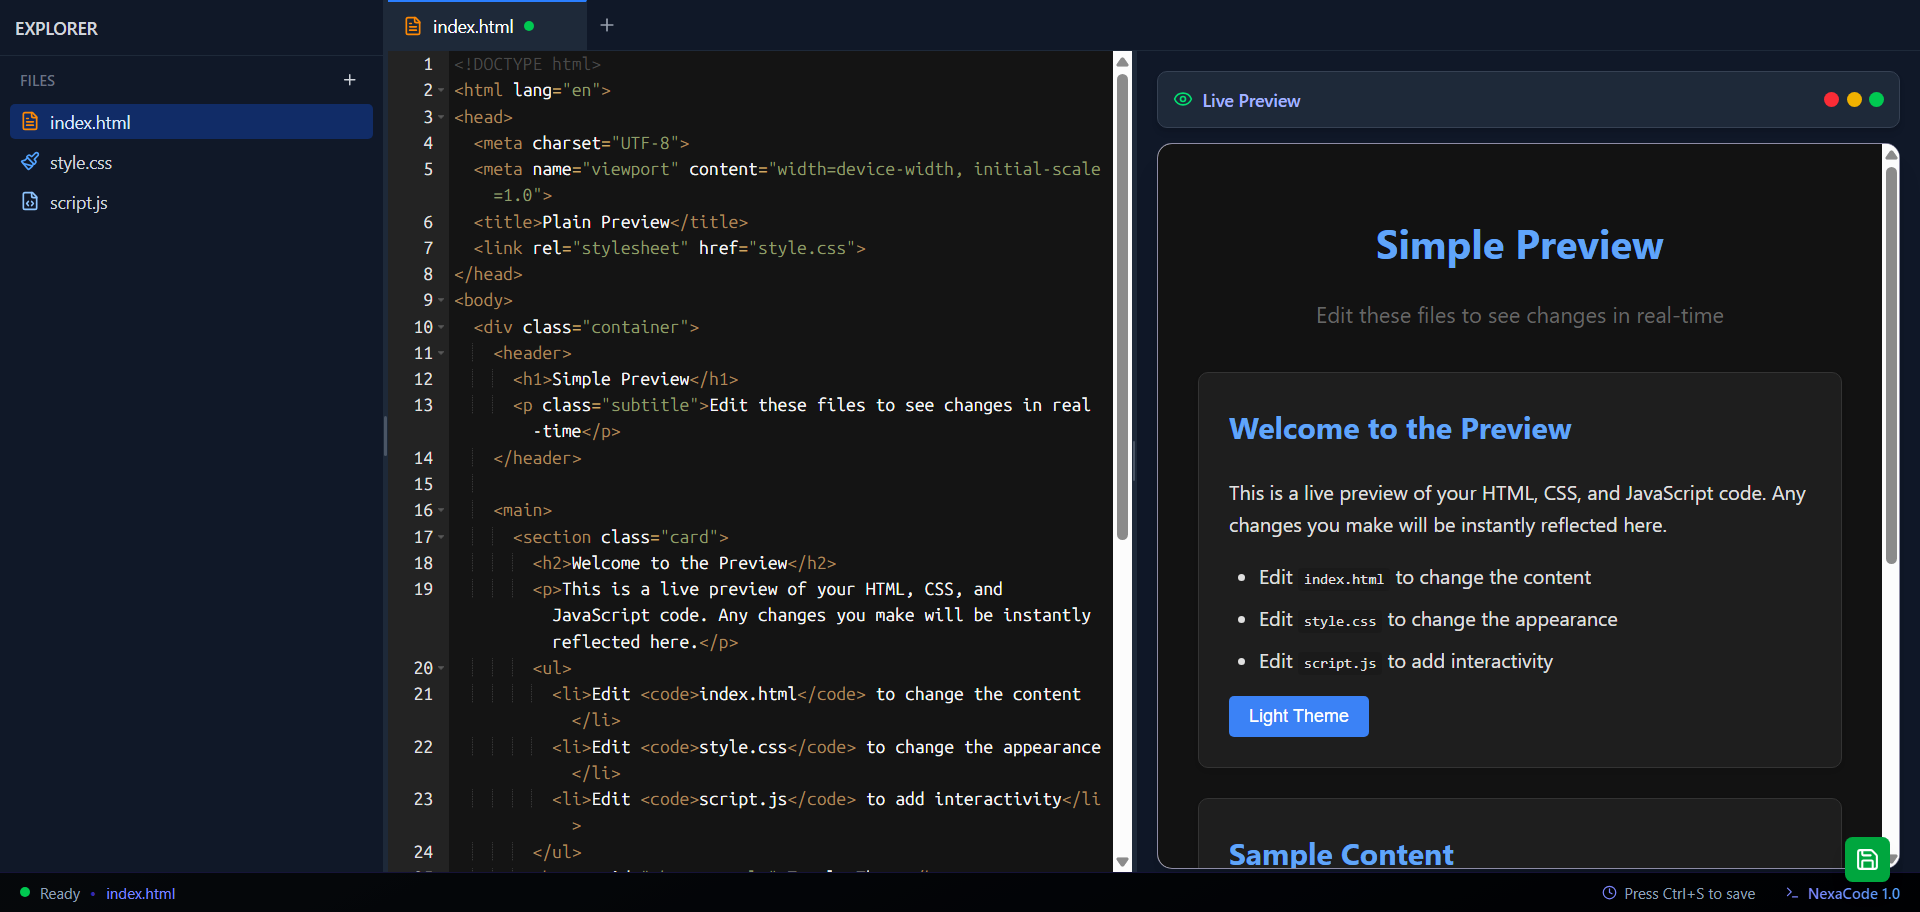Click the yellow dot in Live Preview header
The height and width of the screenshot is (912, 1920).
click(1854, 100)
